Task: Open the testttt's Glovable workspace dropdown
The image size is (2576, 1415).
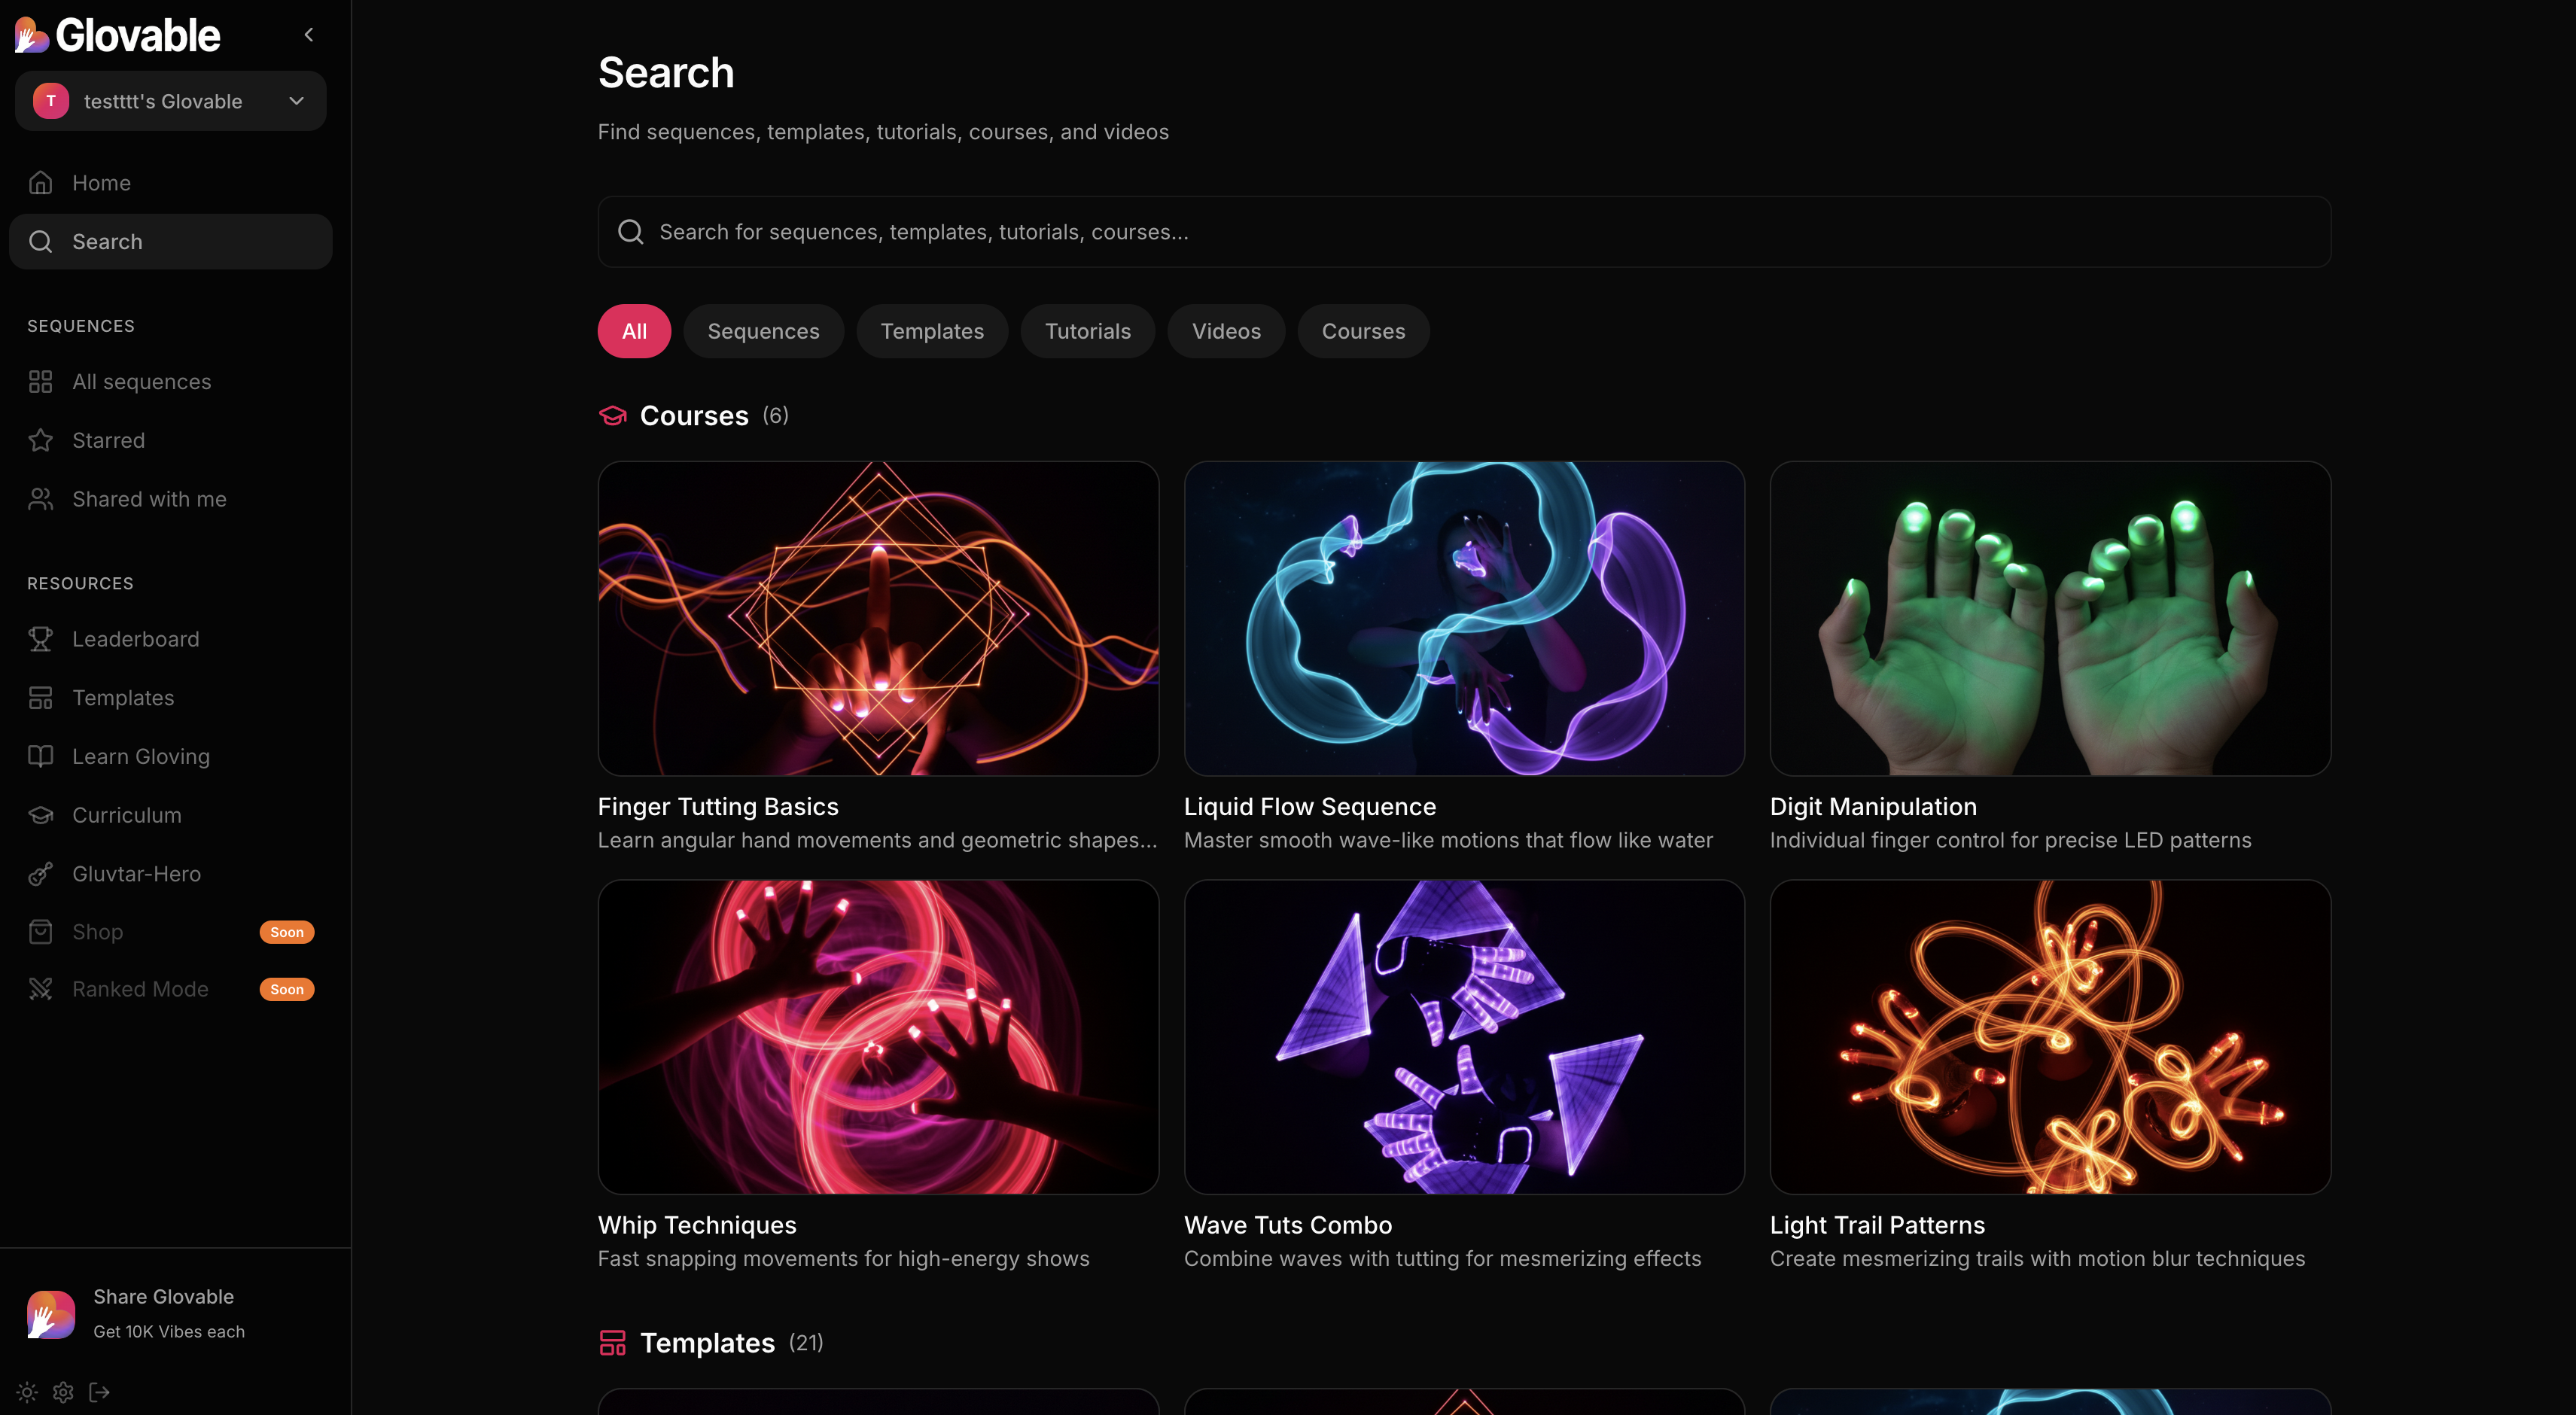Action: 171,101
